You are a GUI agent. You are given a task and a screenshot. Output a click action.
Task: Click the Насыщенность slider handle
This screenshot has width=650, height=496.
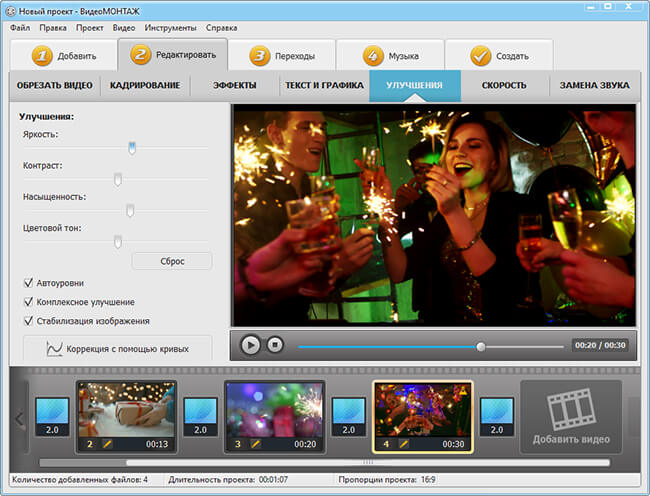[130, 210]
